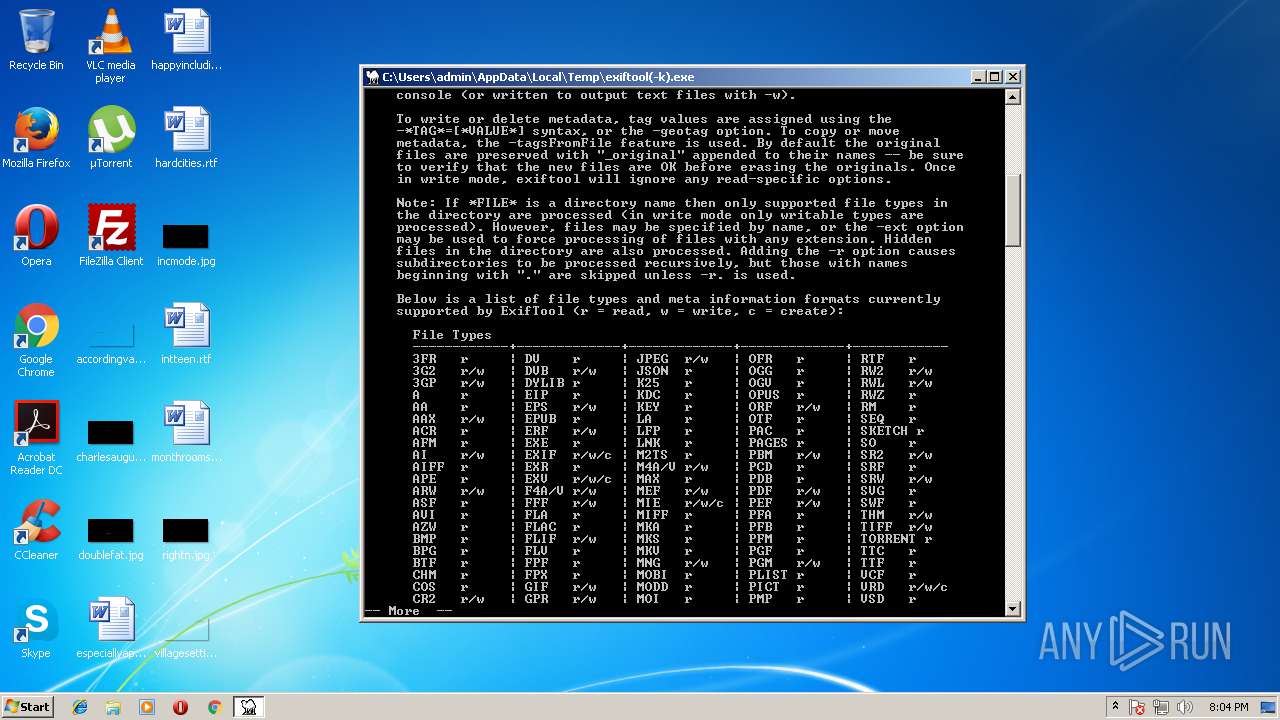Launch VLC media player shortcut
Screen dimensions: 1280x720
point(110,47)
